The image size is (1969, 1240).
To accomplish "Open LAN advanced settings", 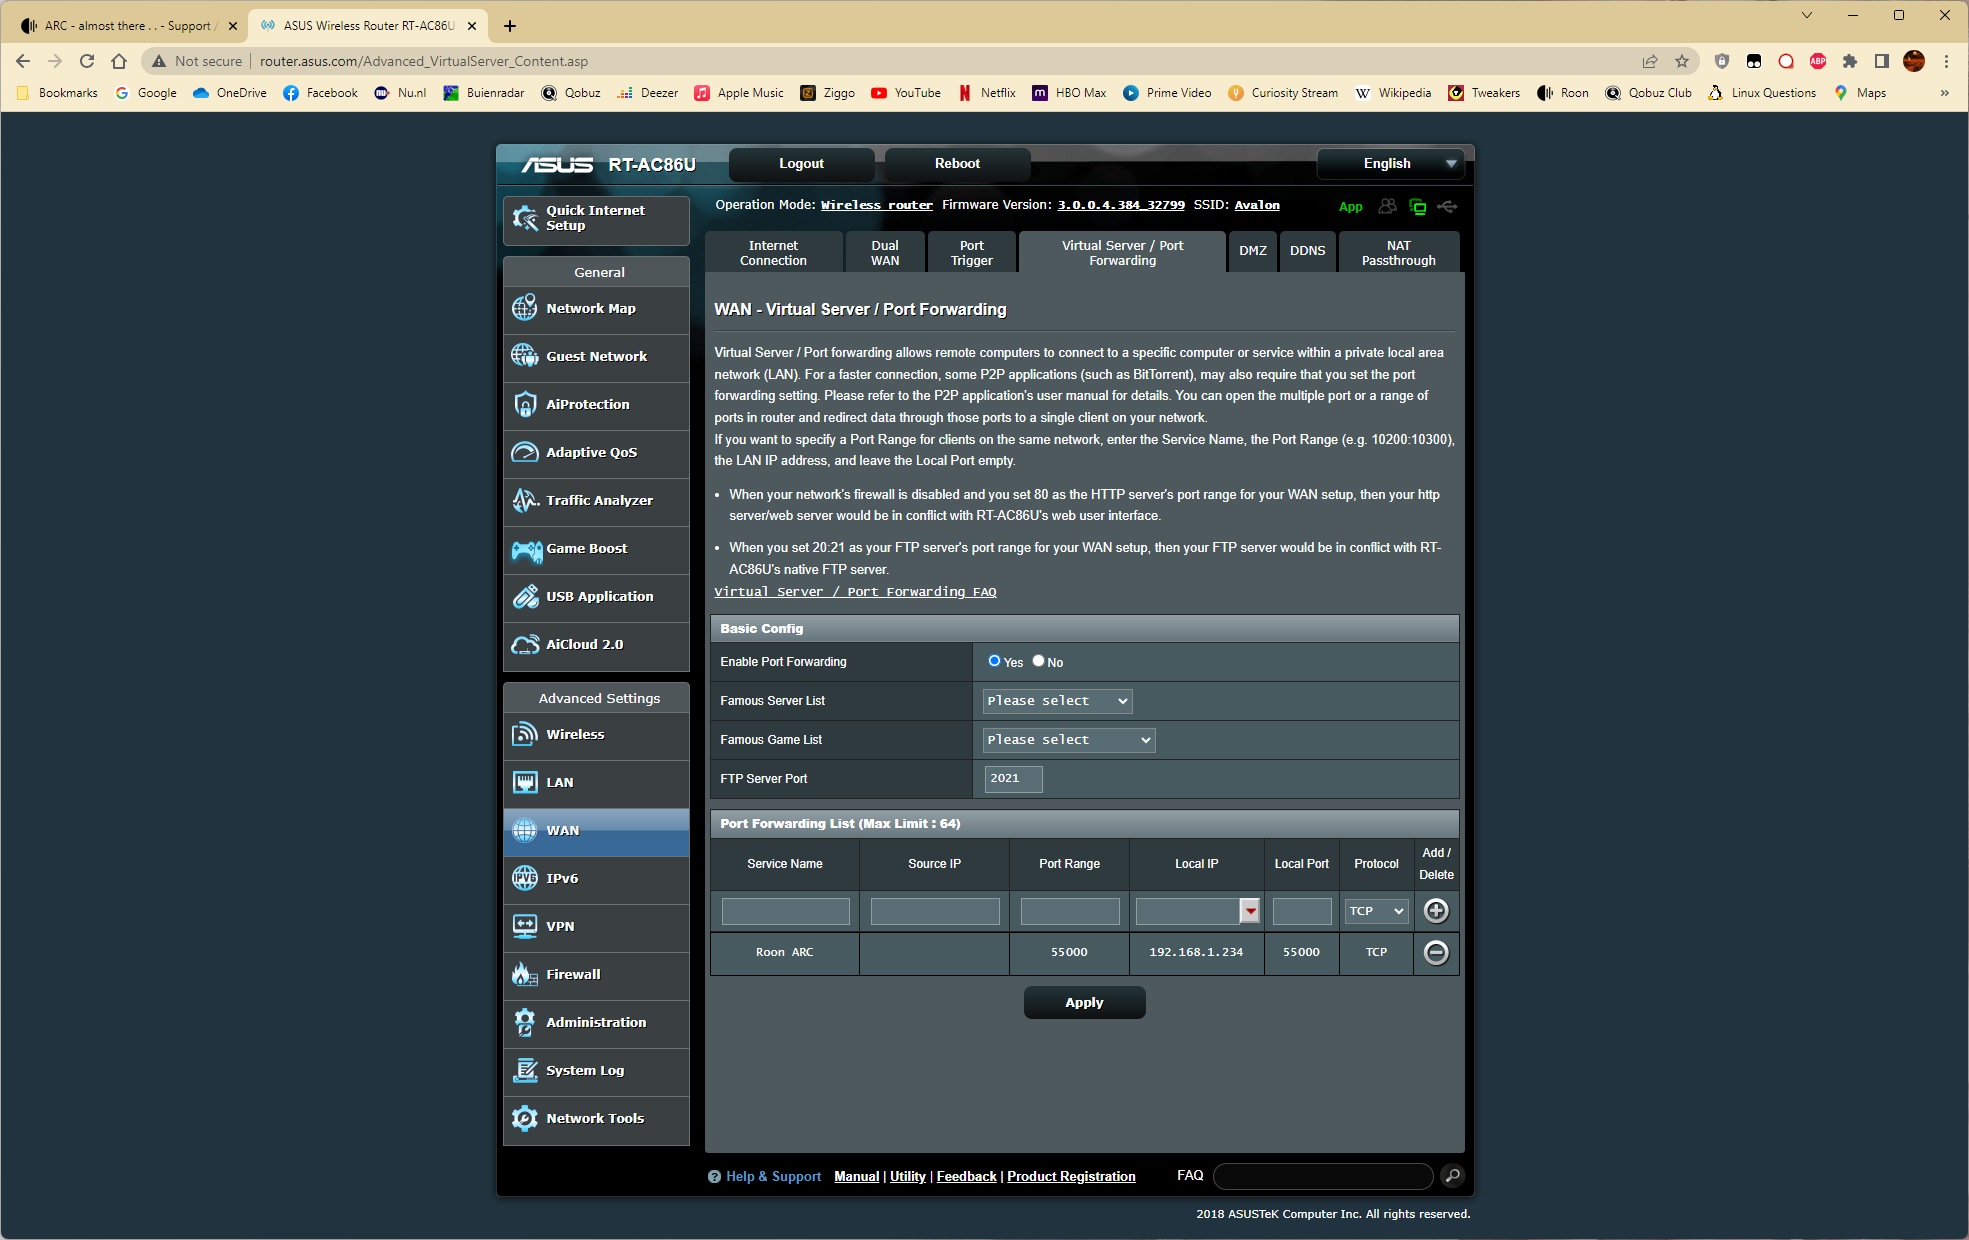I will (x=596, y=783).
